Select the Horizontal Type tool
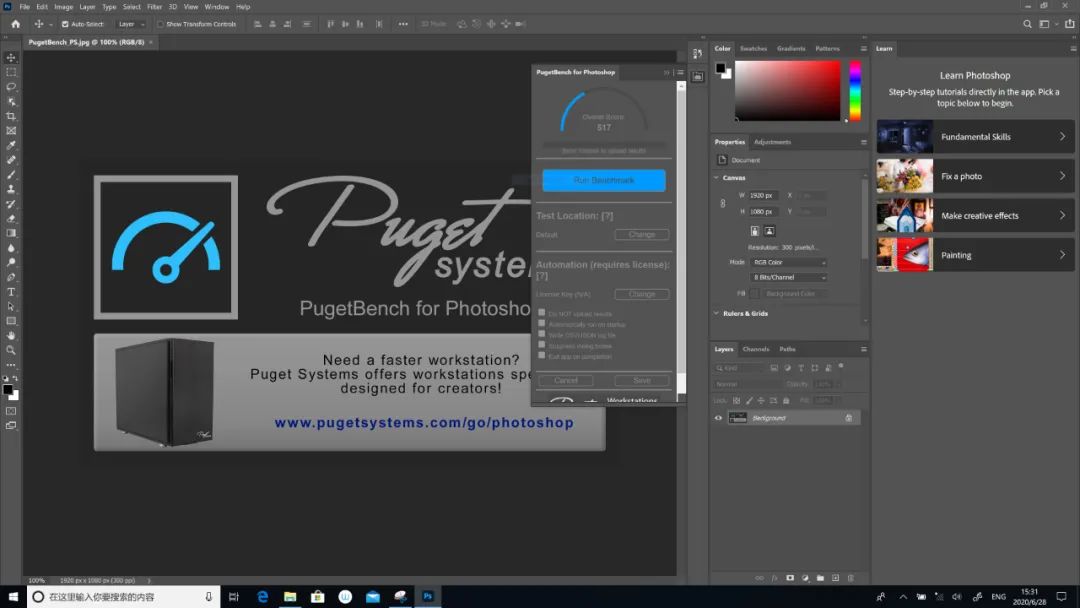This screenshot has height=608, width=1080. point(11,292)
